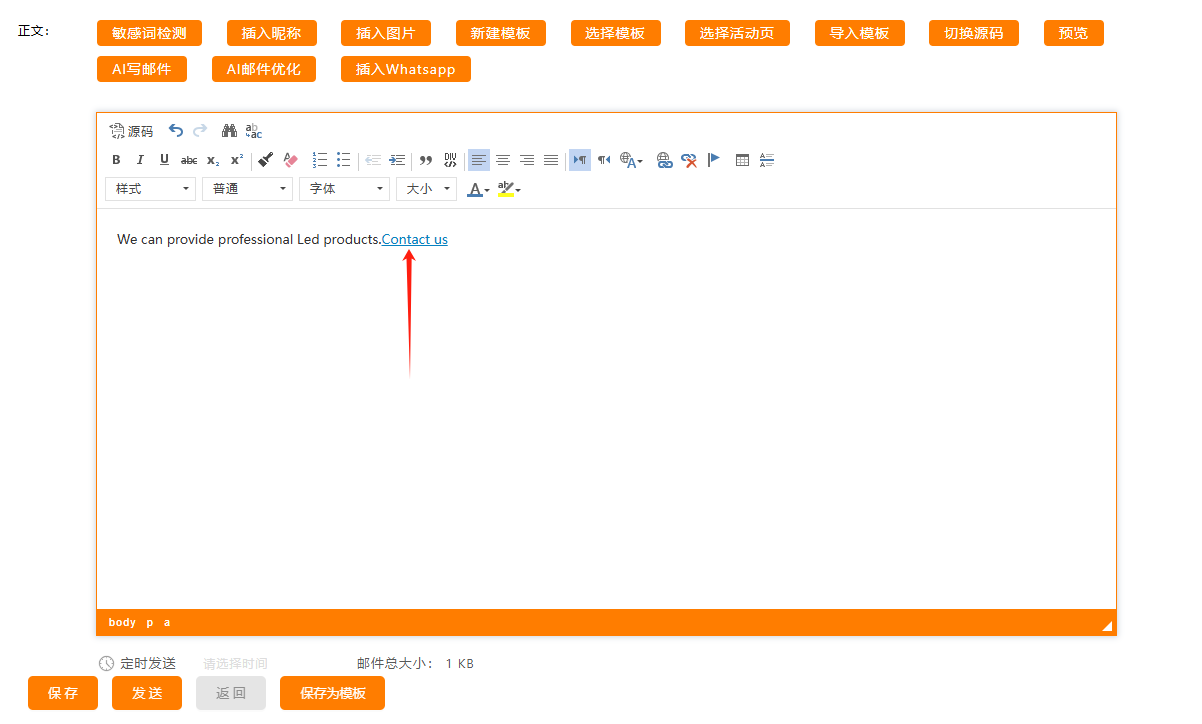The image size is (1202, 724).
Task: Click the 切换源码 button
Action: pos(974,33)
